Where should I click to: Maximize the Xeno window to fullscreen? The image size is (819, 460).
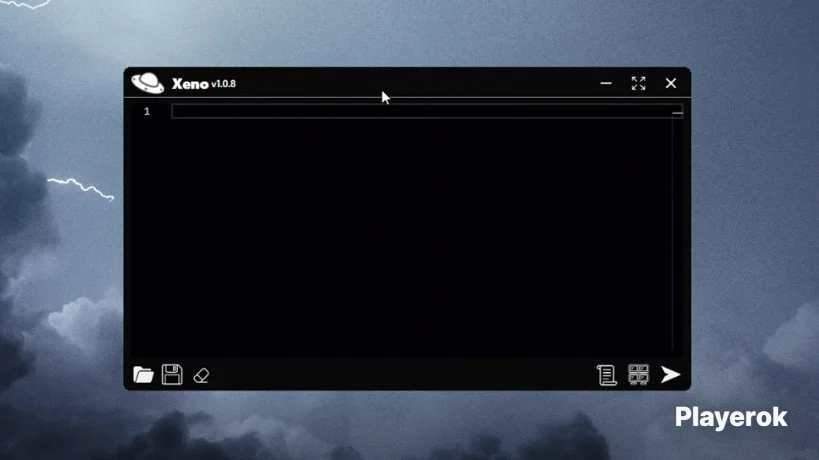pyautogui.click(x=638, y=83)
